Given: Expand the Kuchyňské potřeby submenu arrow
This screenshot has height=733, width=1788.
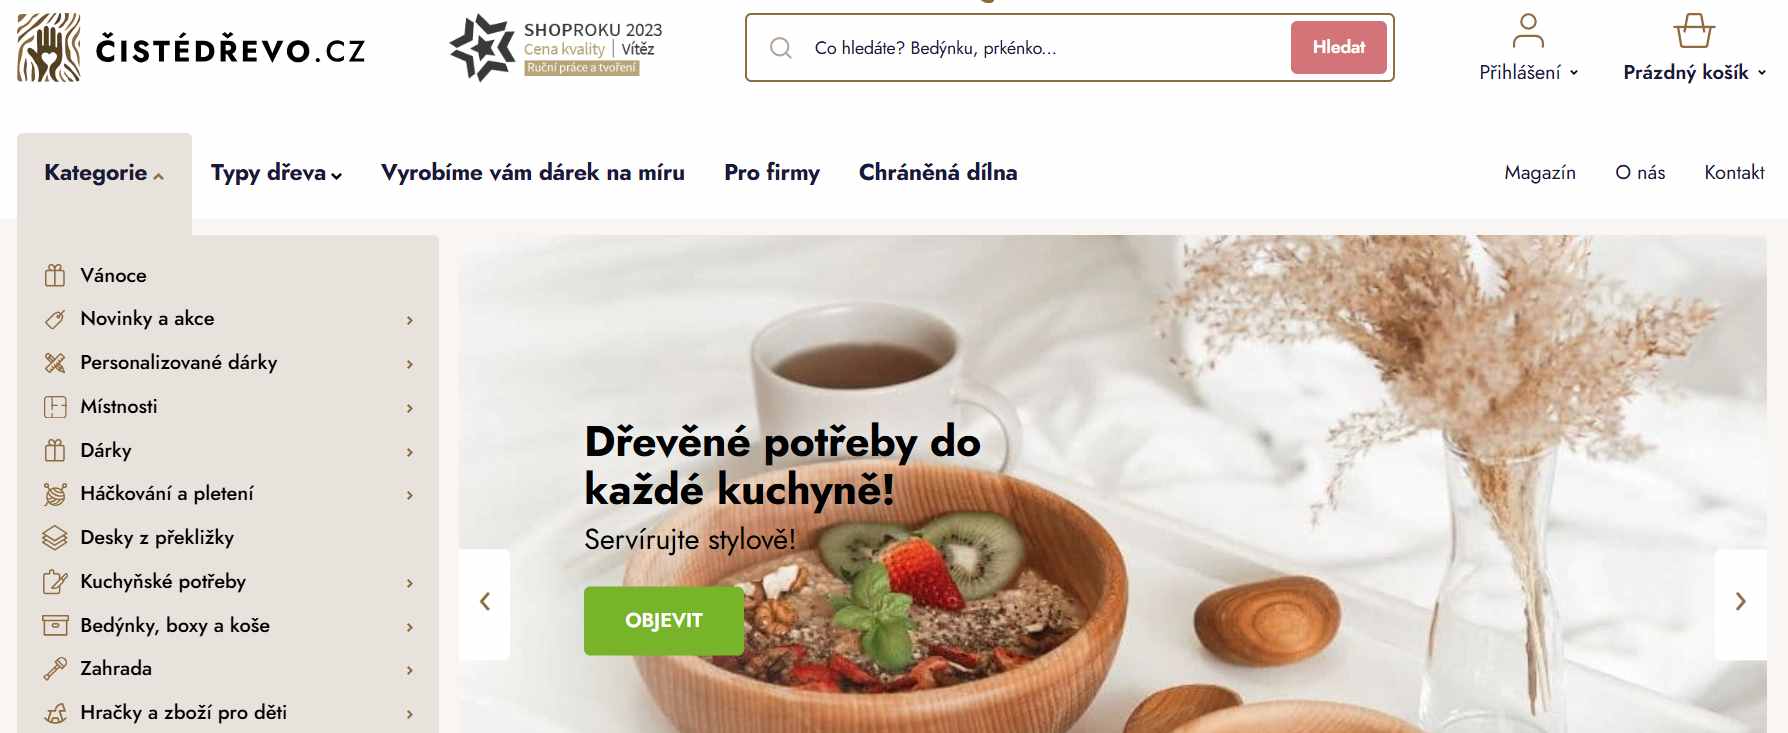Looking at the screenshot, I should click(x=409, y=583).
